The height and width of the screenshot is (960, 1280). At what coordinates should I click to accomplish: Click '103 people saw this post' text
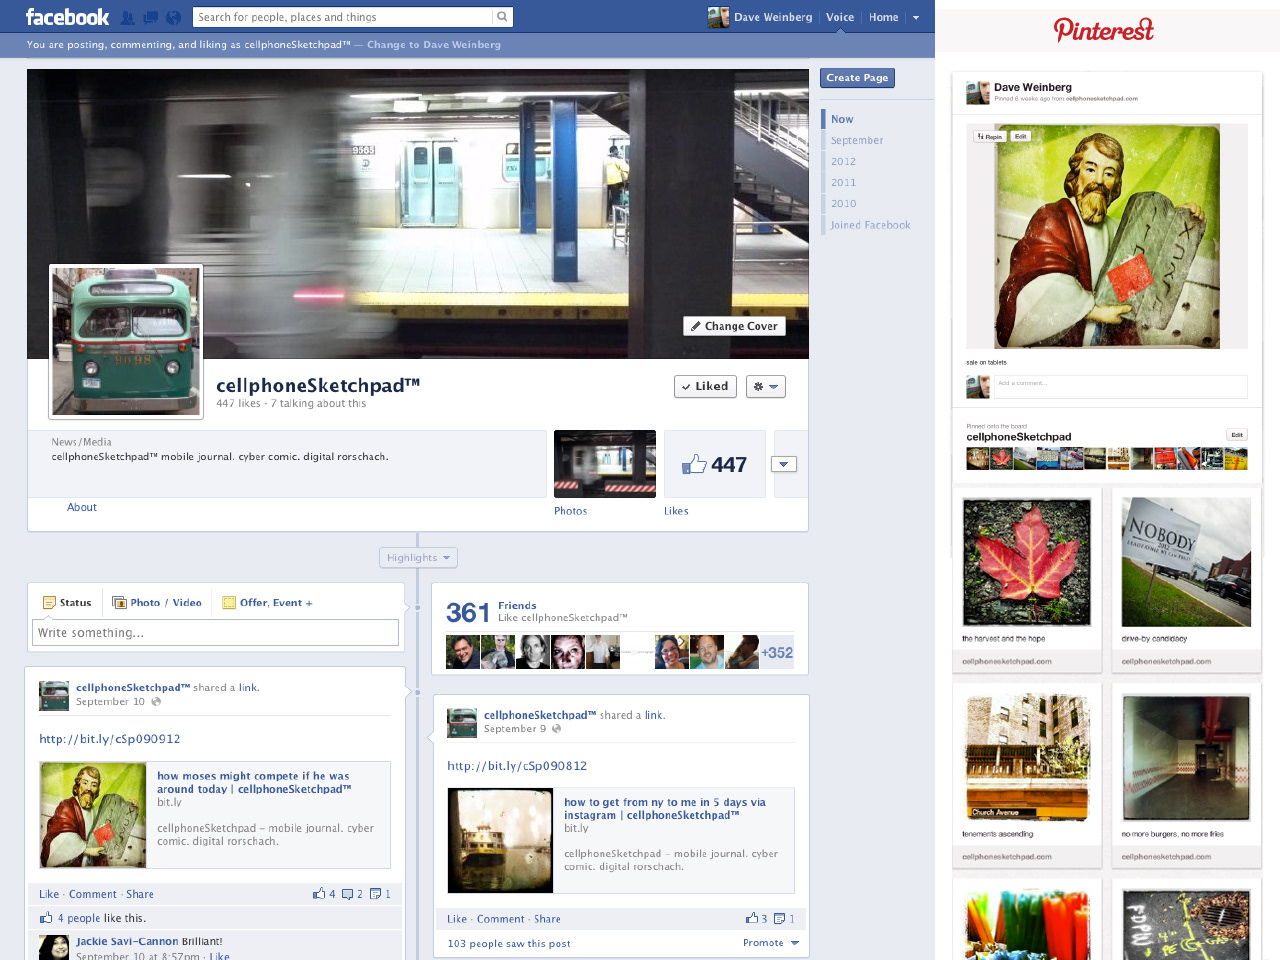pos(509,943)
